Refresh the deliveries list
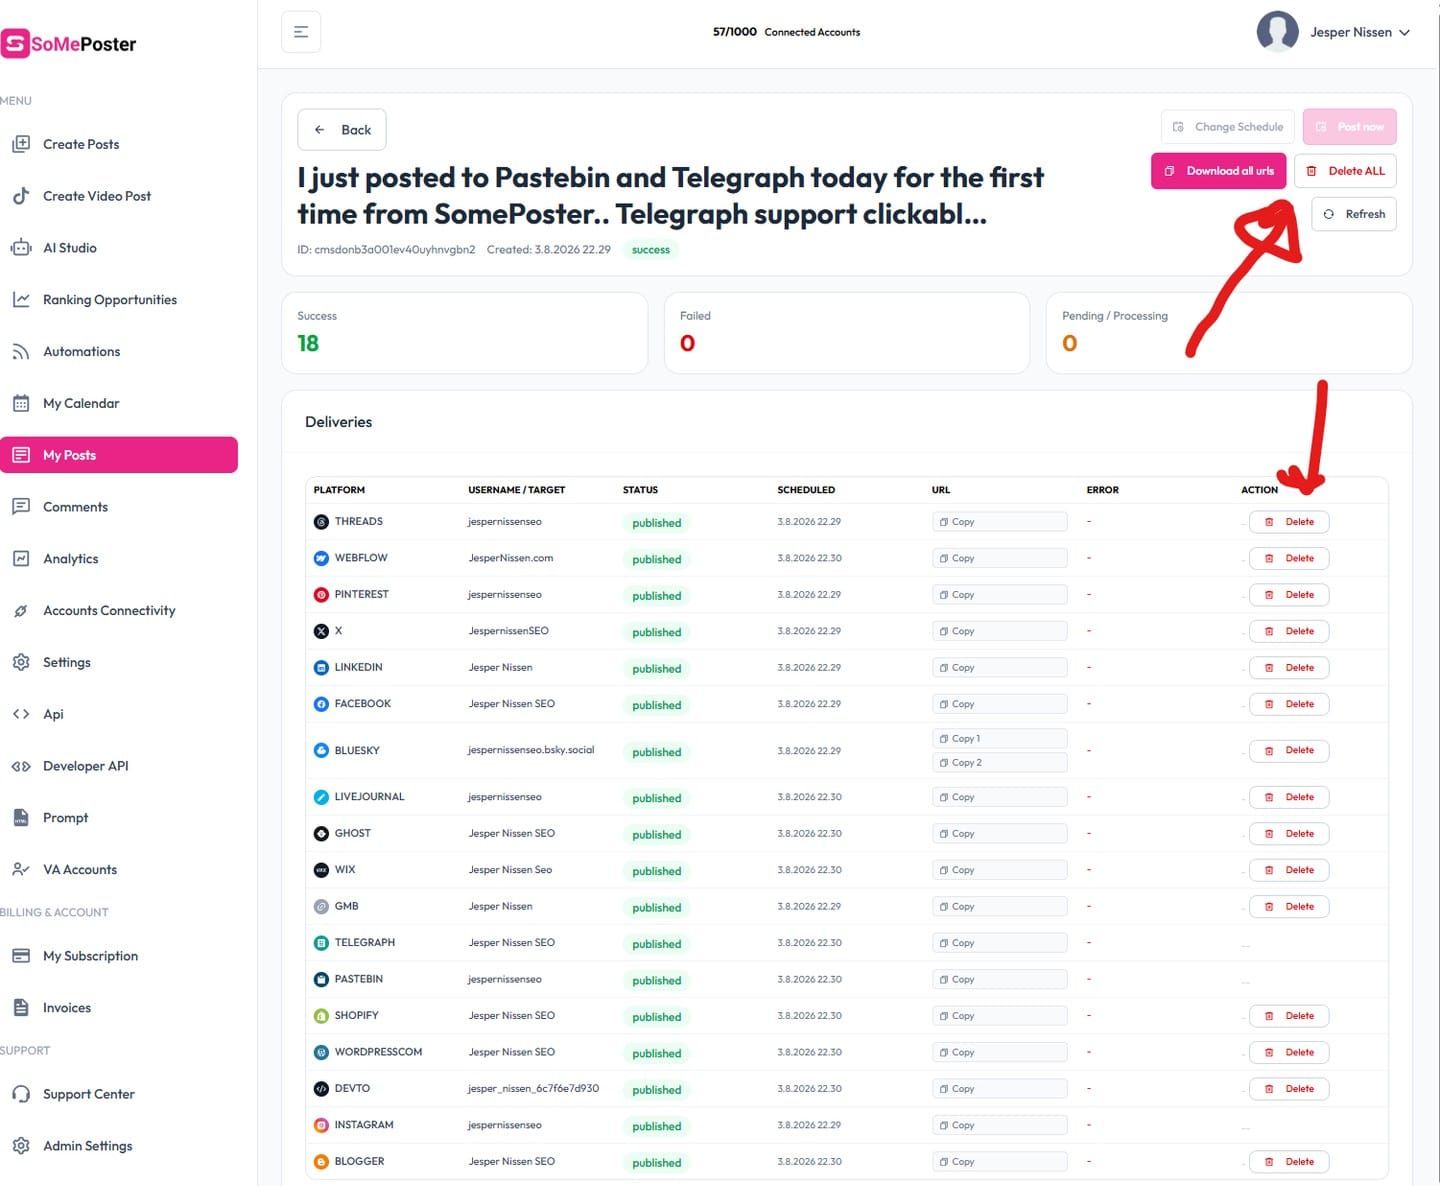 1354,214
